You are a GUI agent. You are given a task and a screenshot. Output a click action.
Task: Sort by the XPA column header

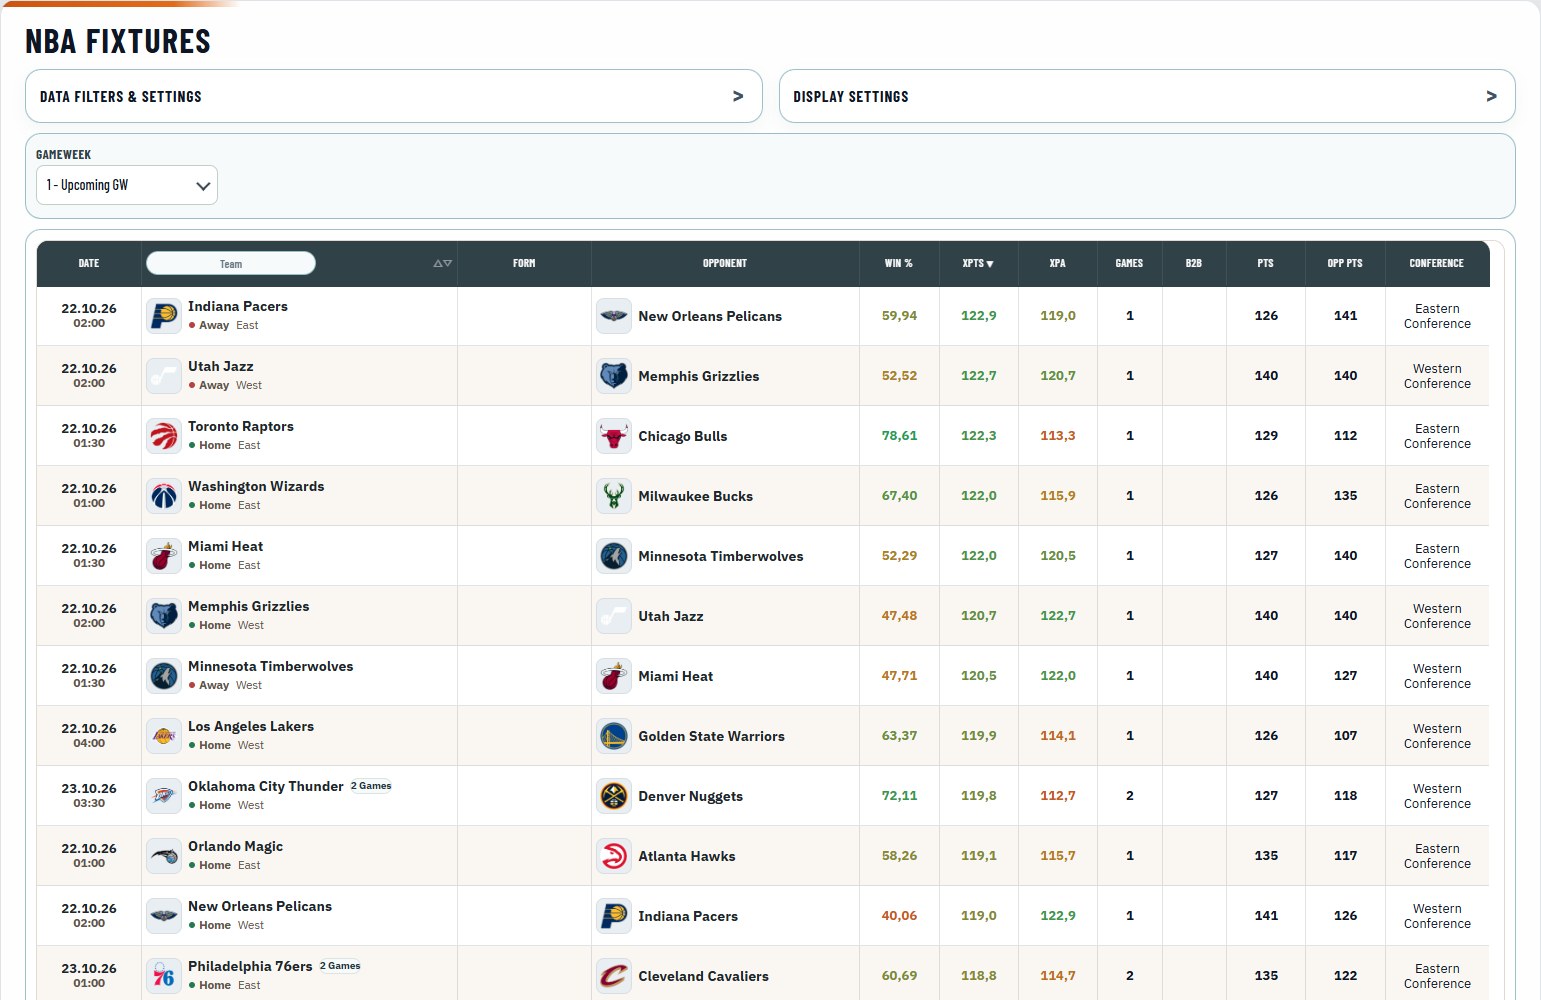click(1058, 264)
